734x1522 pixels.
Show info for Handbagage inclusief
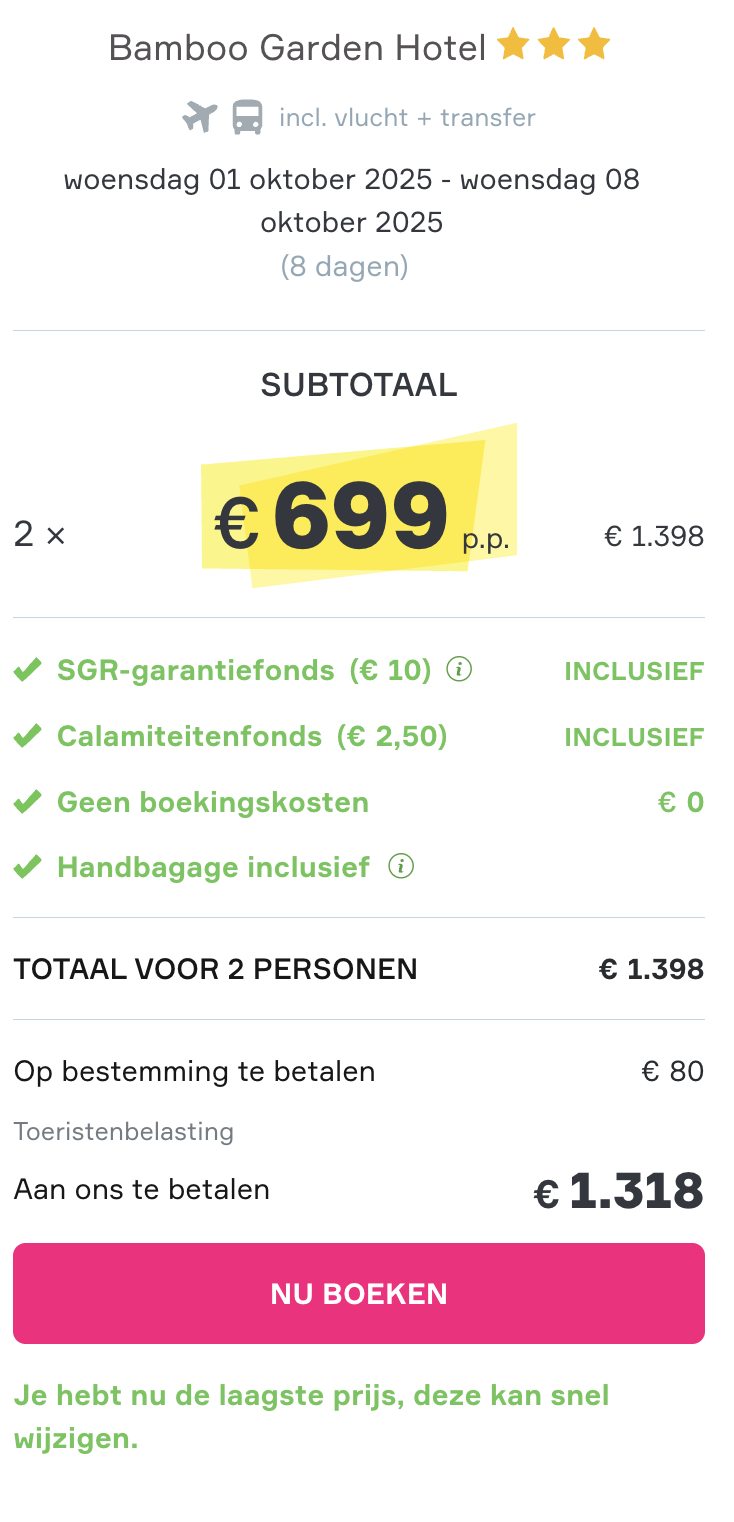pyautogui.click(x=401, y=866)
